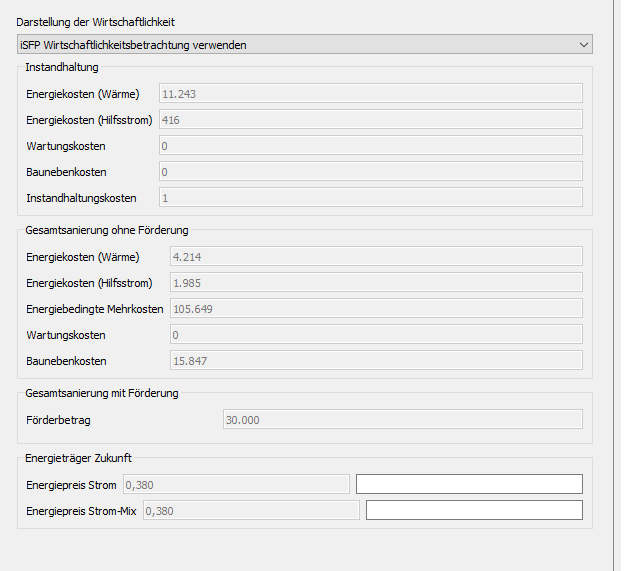Click Energiepreis Strom field showing 0,380
Screen dimensions: 632x571
coord(236,485)
